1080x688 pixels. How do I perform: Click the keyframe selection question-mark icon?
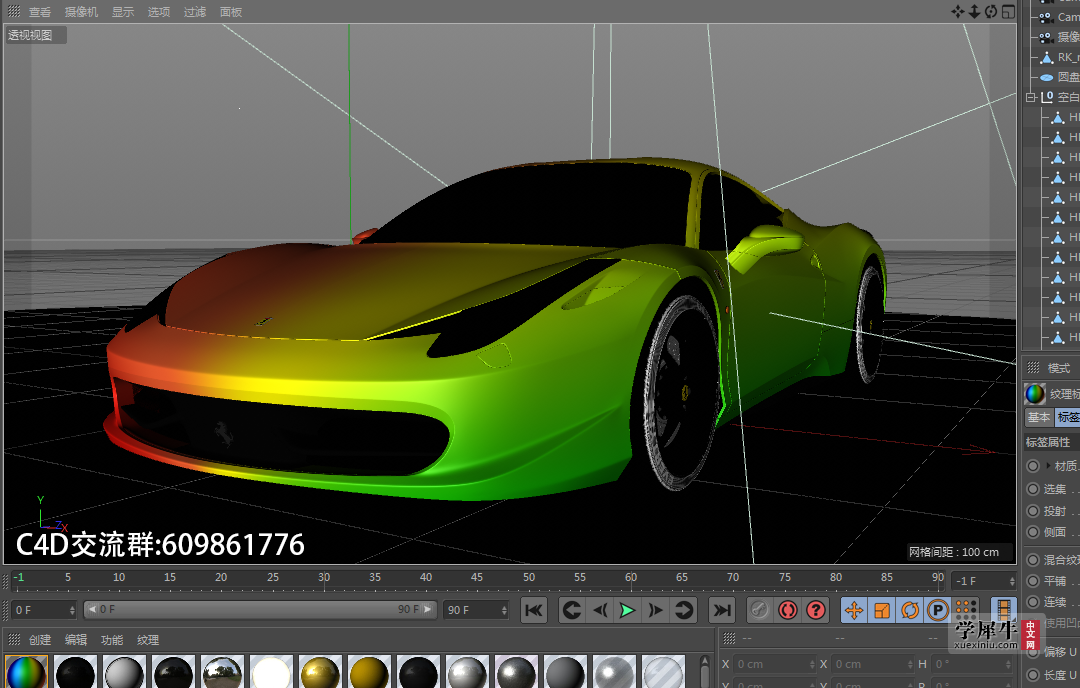tap(816, 610)
